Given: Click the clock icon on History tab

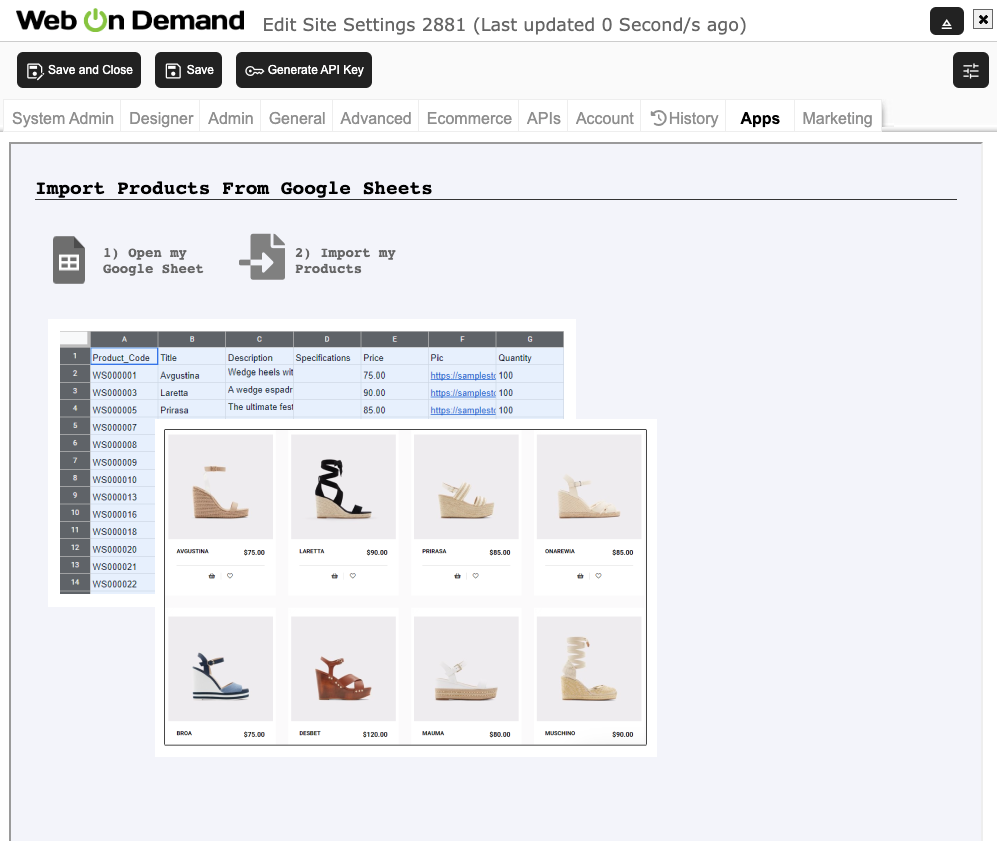Looking at the screenshot, I should pos(658,118).
